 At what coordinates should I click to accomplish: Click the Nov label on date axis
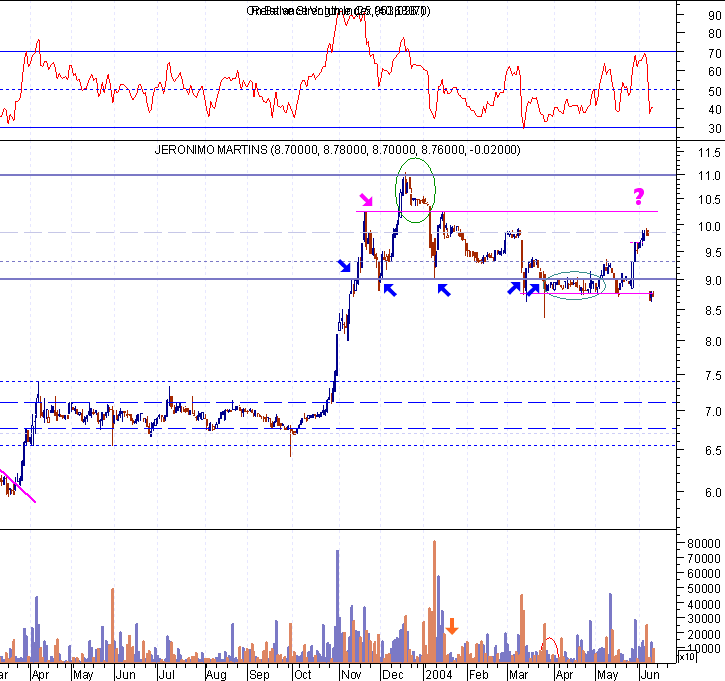tap(351, 675)
